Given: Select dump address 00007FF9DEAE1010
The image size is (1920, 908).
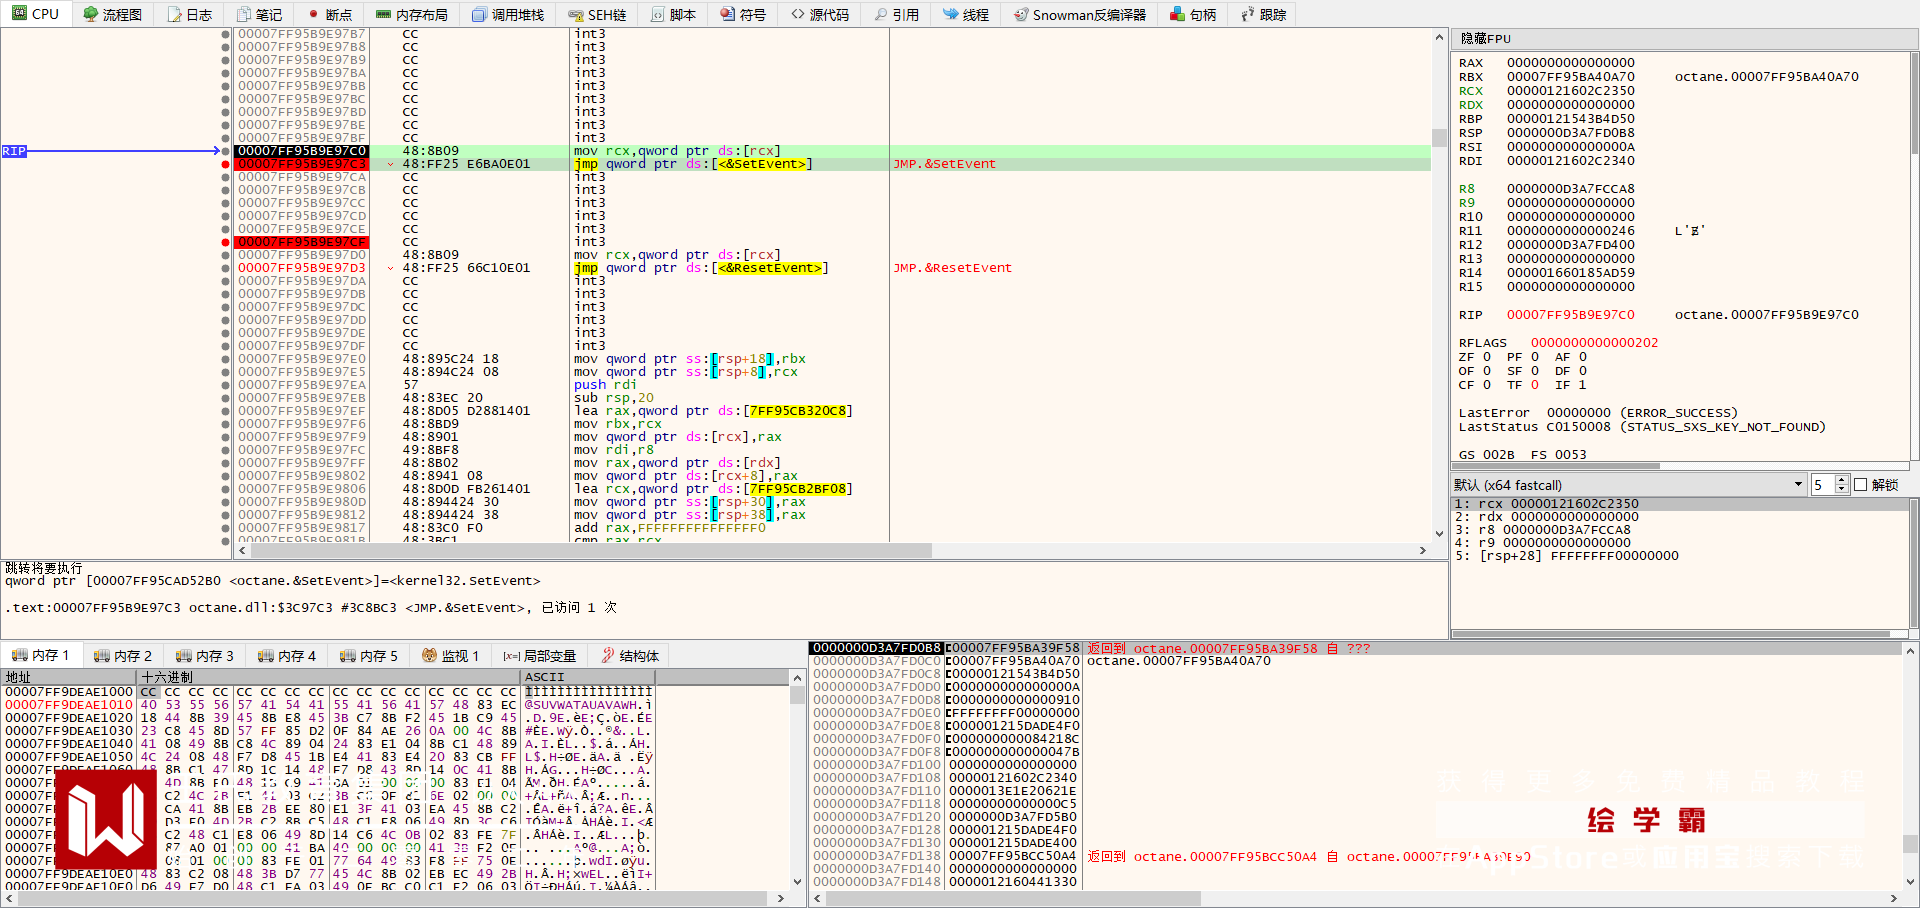Looking at the screenshot, I should [x=69, y=705].
